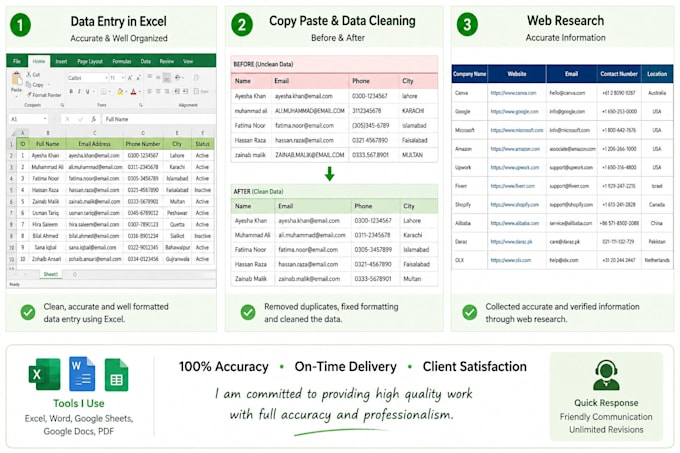Toggle Italic formatting
680x453 pixels.
click(79, 91)
